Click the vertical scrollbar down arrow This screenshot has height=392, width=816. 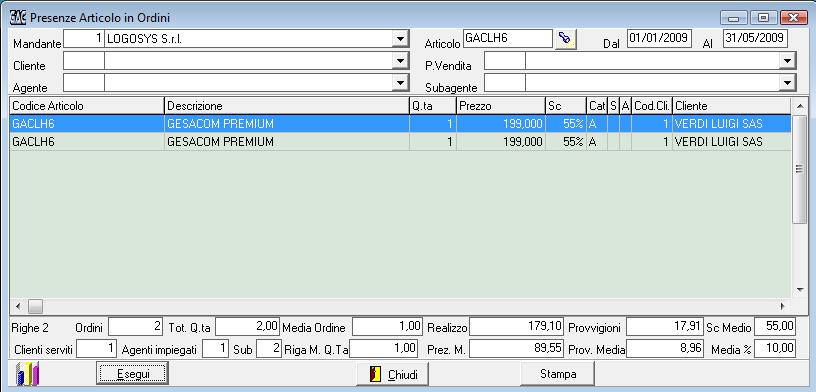point(800,290)
